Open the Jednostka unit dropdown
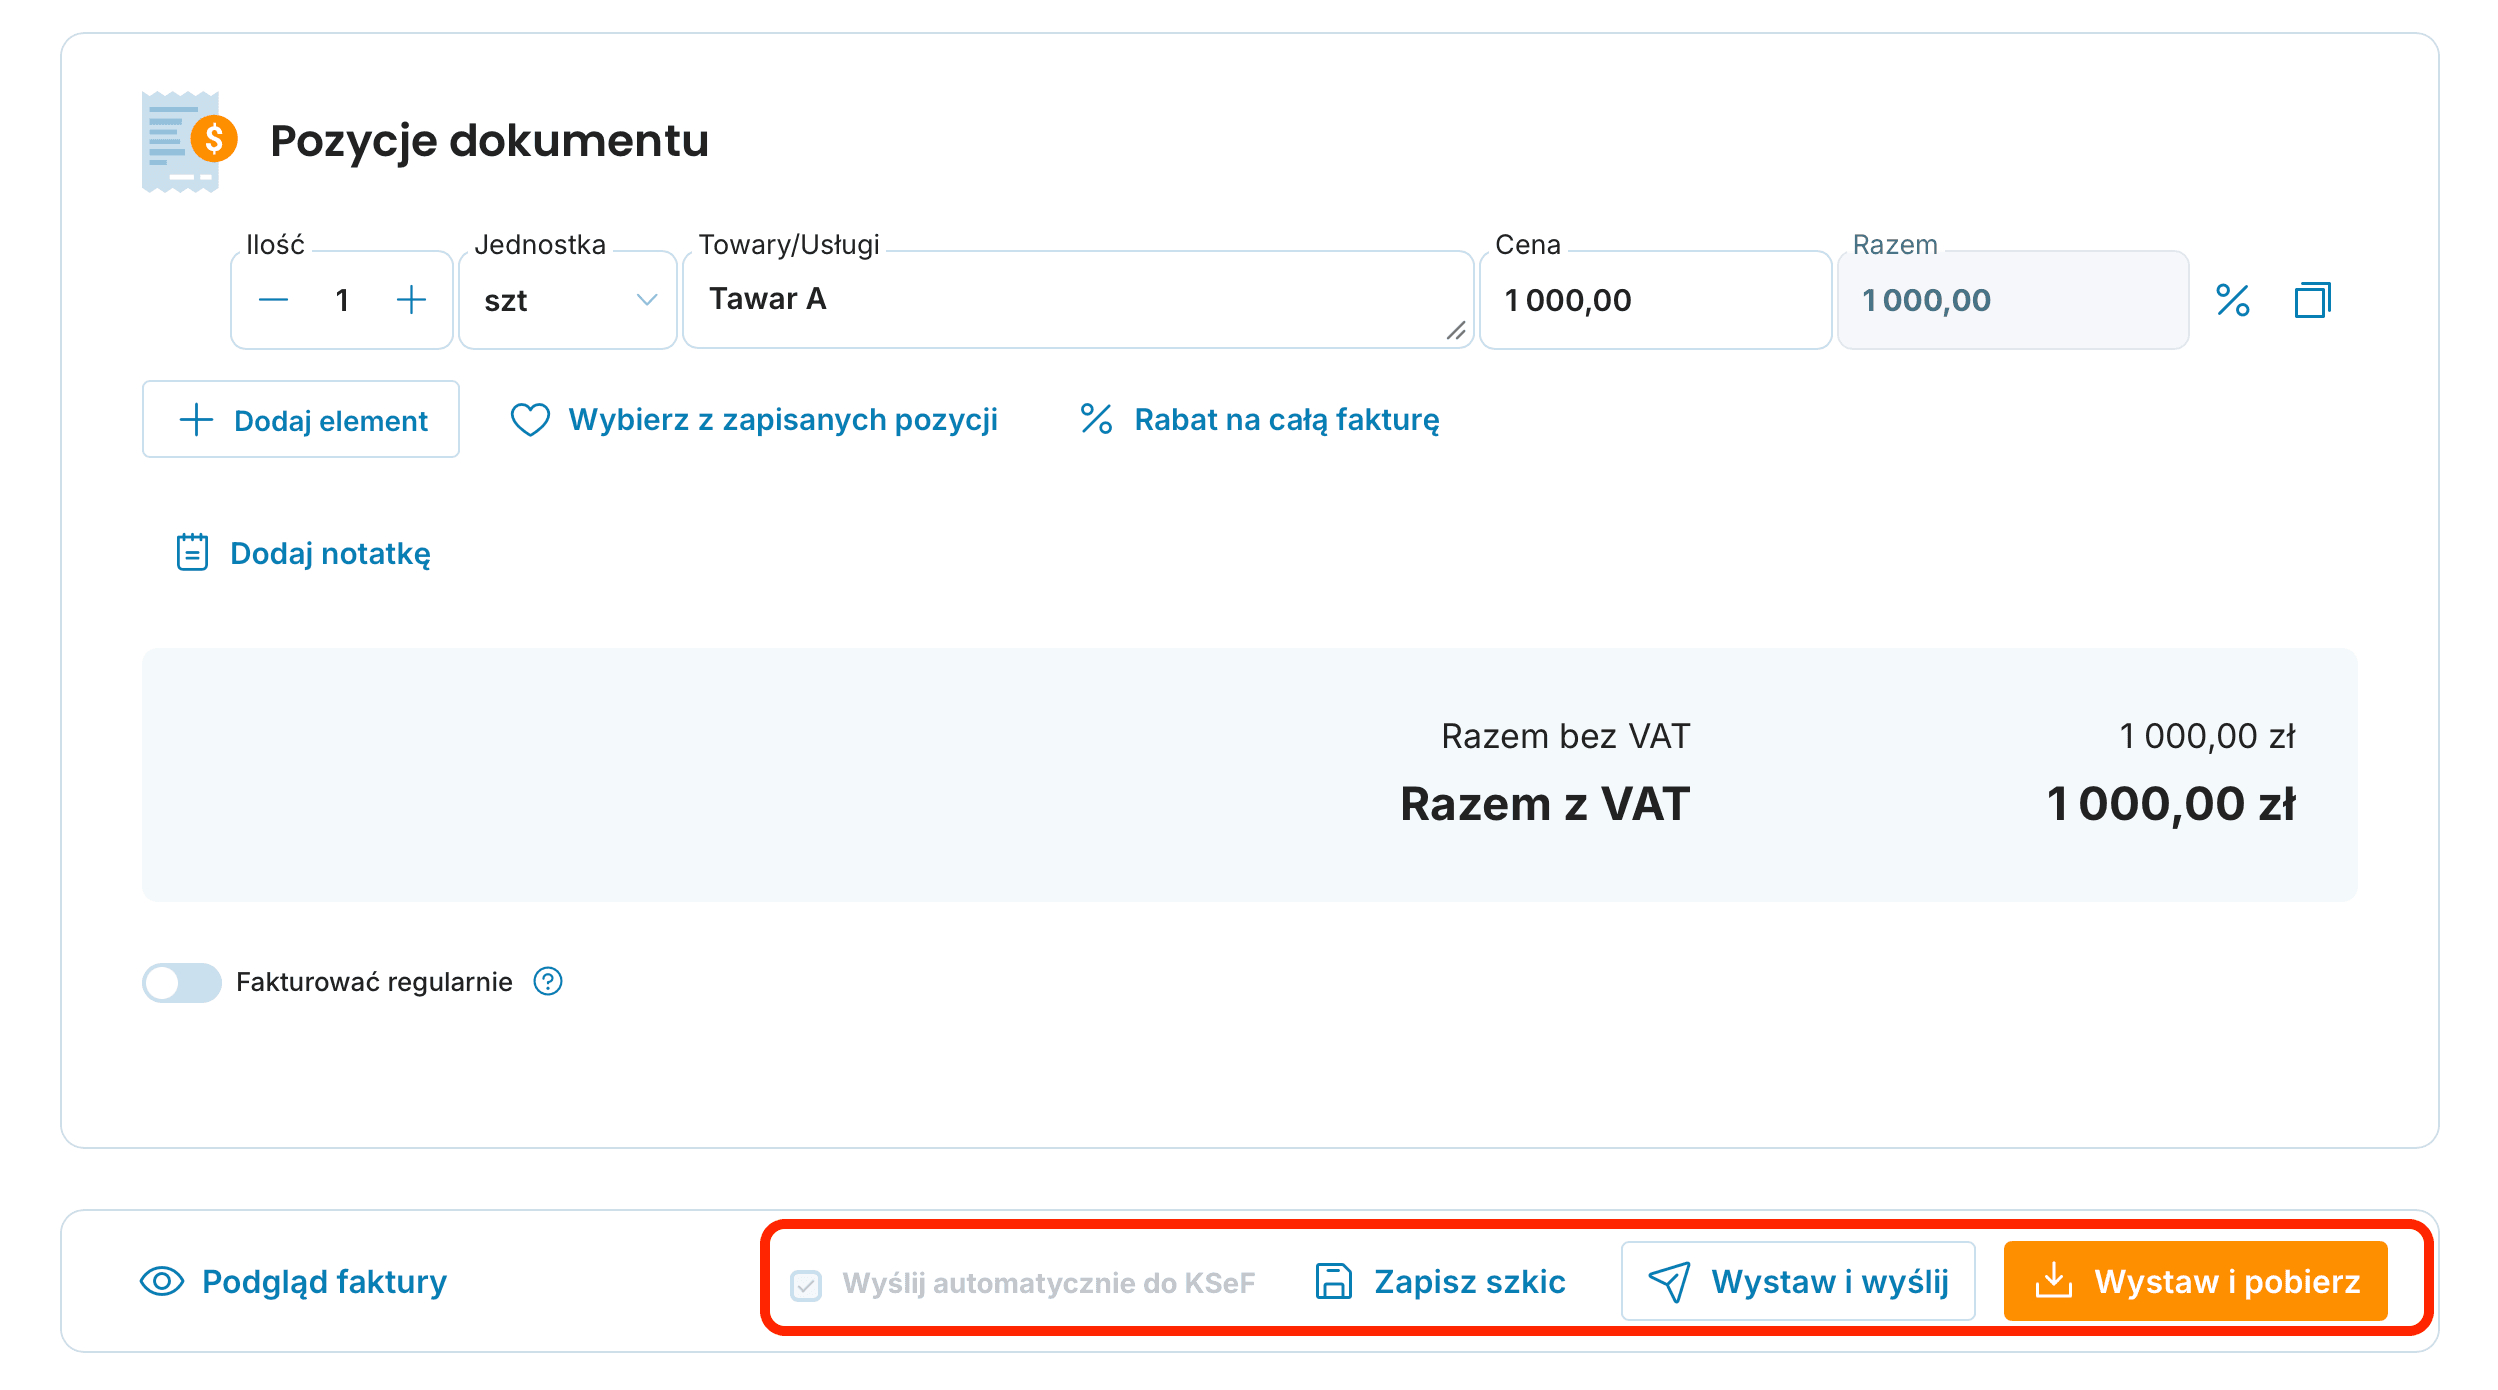The width and height of the screenshot is (2498, 1390). (568, 300)
